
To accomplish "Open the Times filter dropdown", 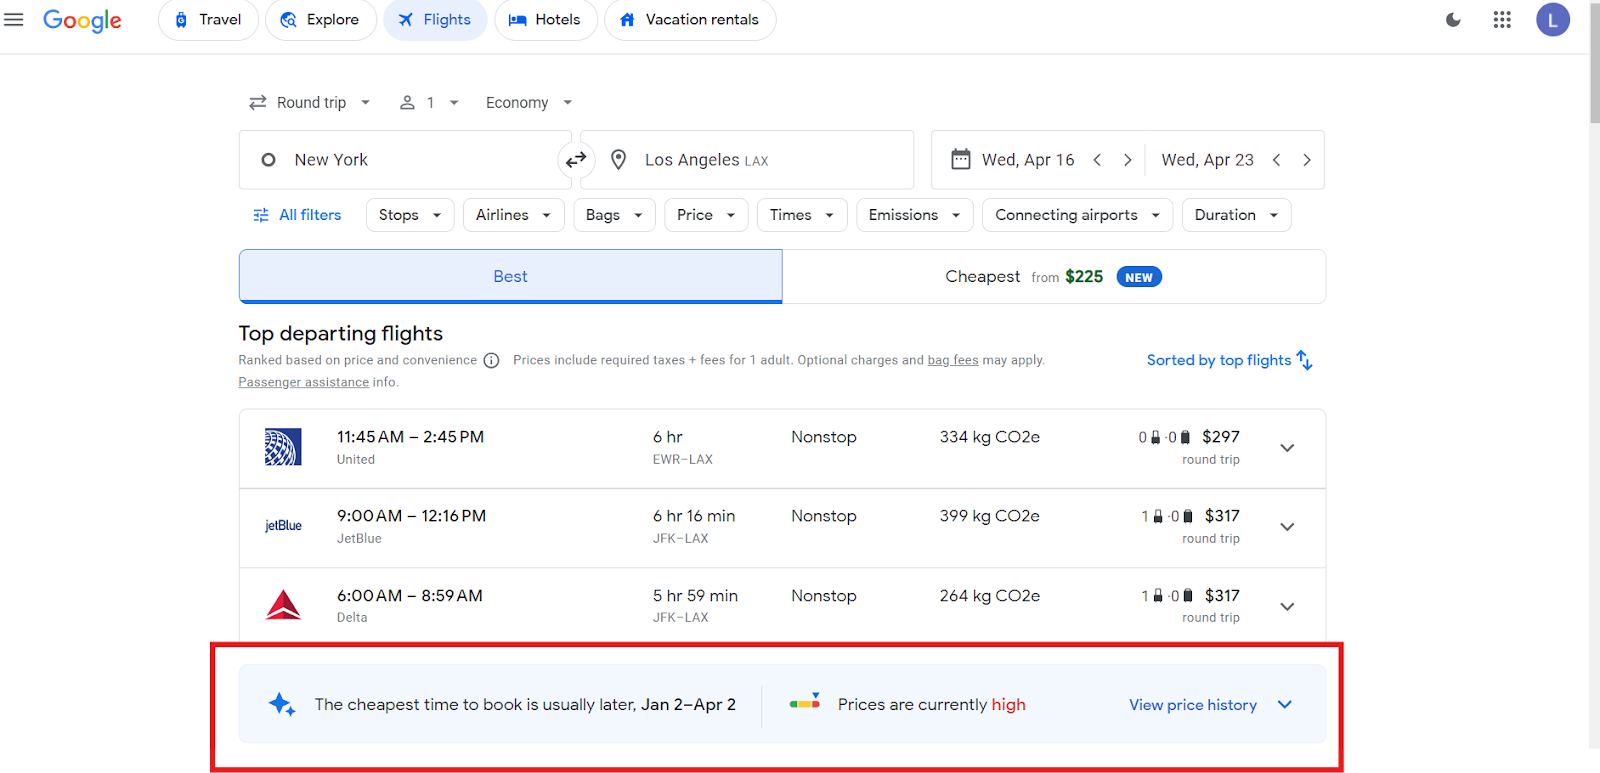I will 802,215.
